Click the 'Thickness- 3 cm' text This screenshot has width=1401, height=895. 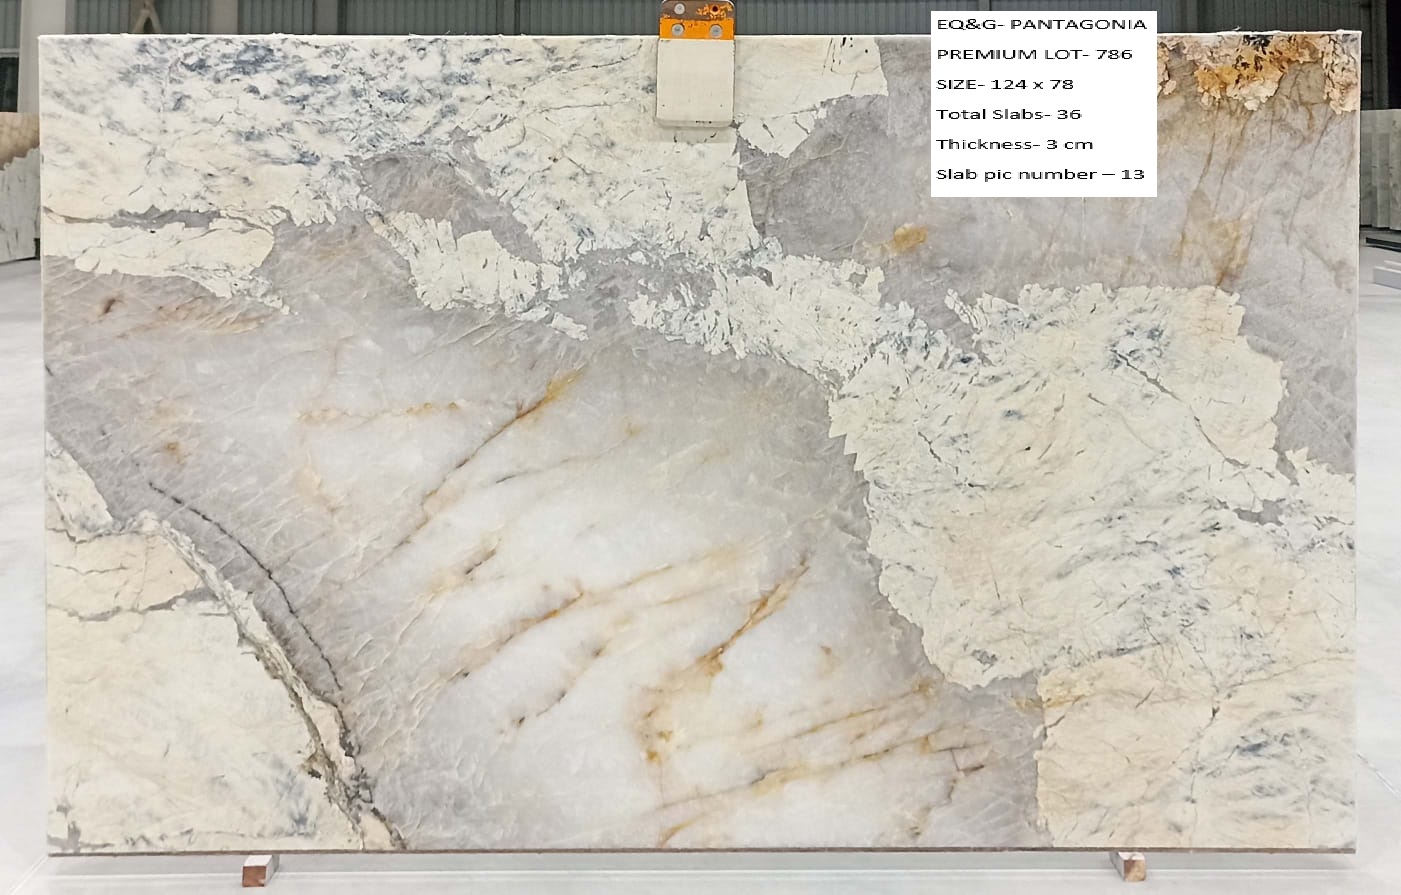point(1014,144)
